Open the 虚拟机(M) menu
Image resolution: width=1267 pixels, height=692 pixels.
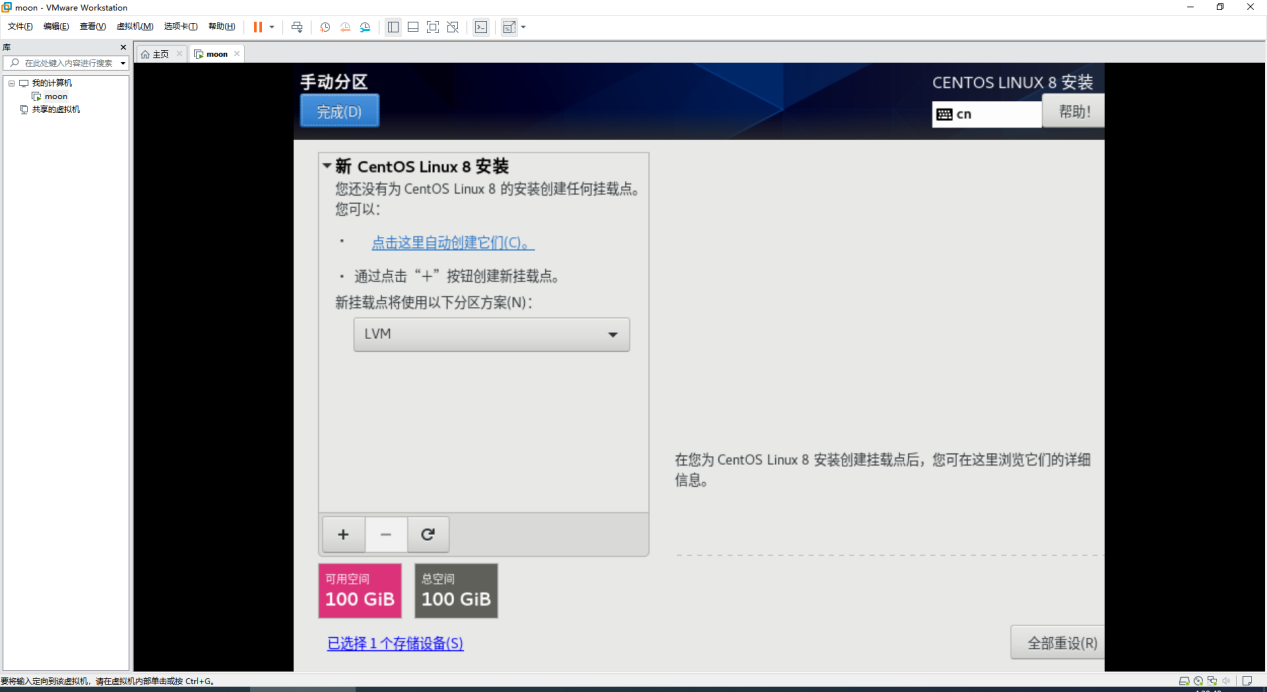[x=135, y=27]
